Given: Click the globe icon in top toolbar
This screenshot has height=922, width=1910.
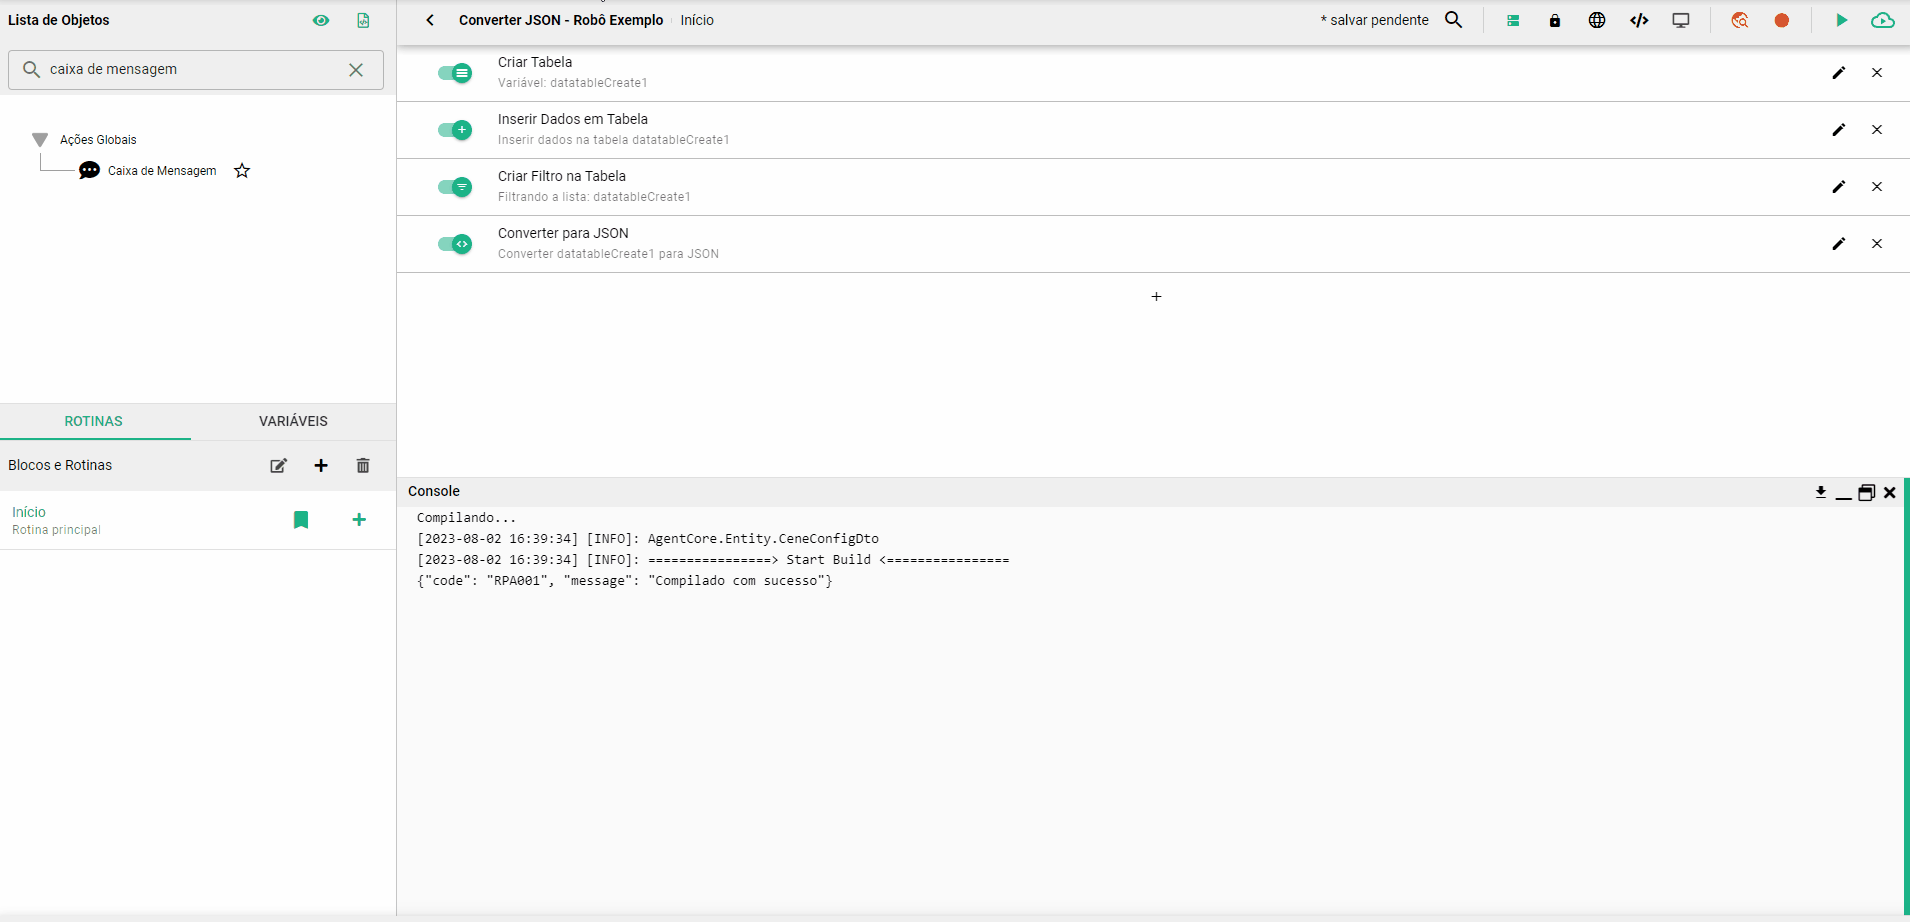Looking at the screenshot, I should (x=1597, y=20).
